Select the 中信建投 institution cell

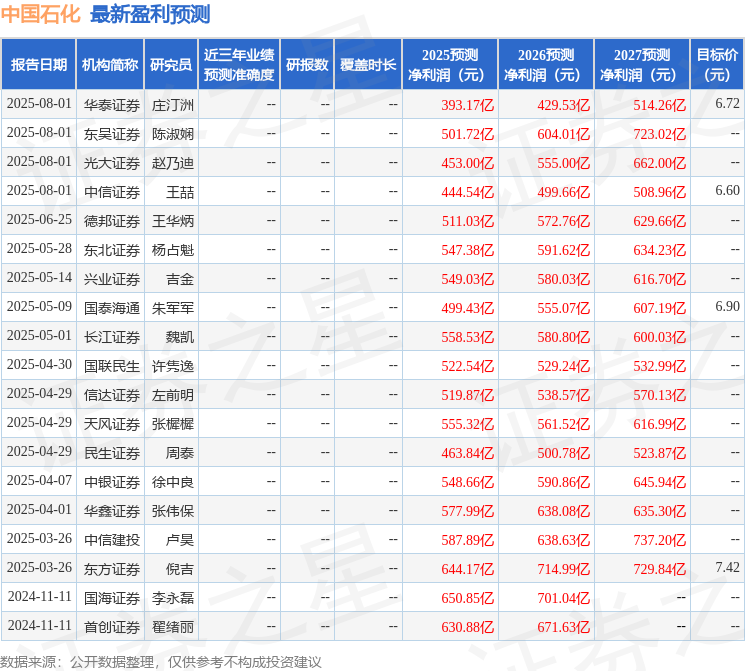pos(112,540)
